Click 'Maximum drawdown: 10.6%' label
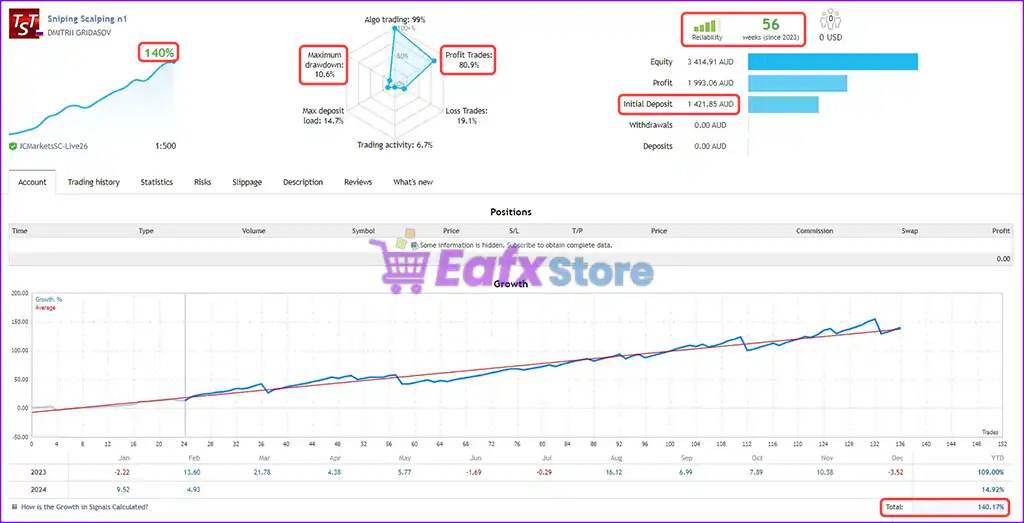The image size is (1024, 523). [323, 65]
